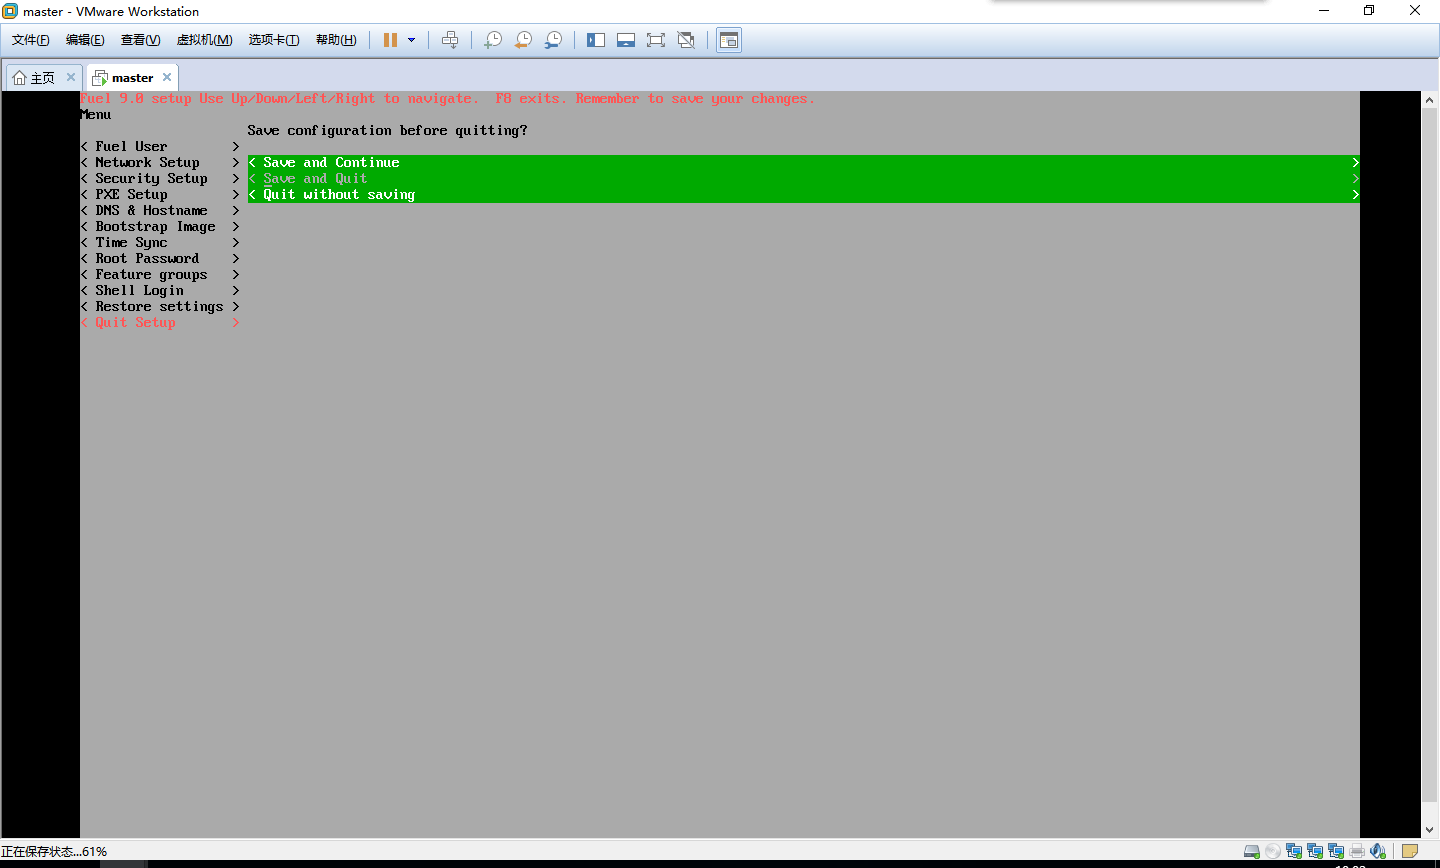
Task: Click the VMware icon in the title bar
Action: [x=10, y=11]
